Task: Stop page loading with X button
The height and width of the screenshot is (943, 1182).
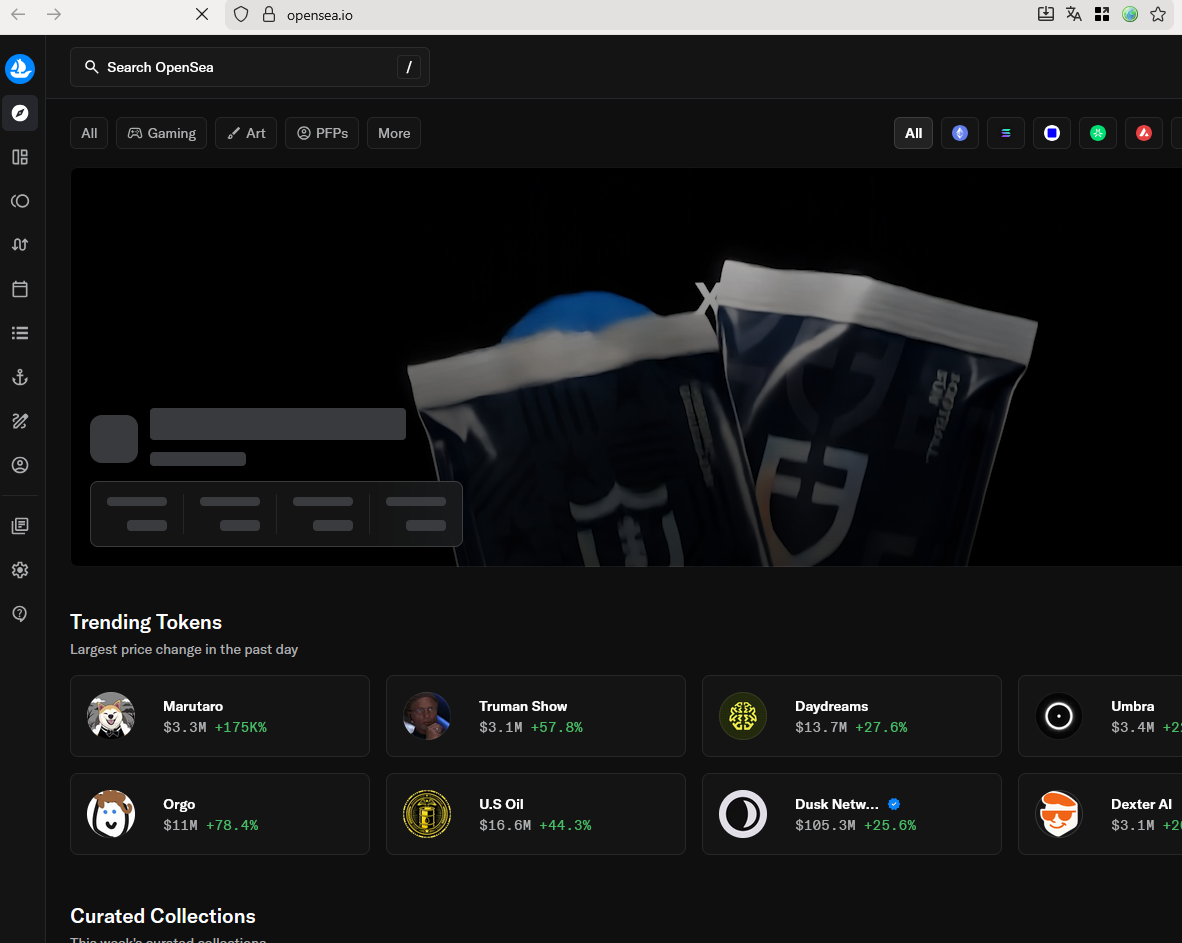Action: click(202, 14)
